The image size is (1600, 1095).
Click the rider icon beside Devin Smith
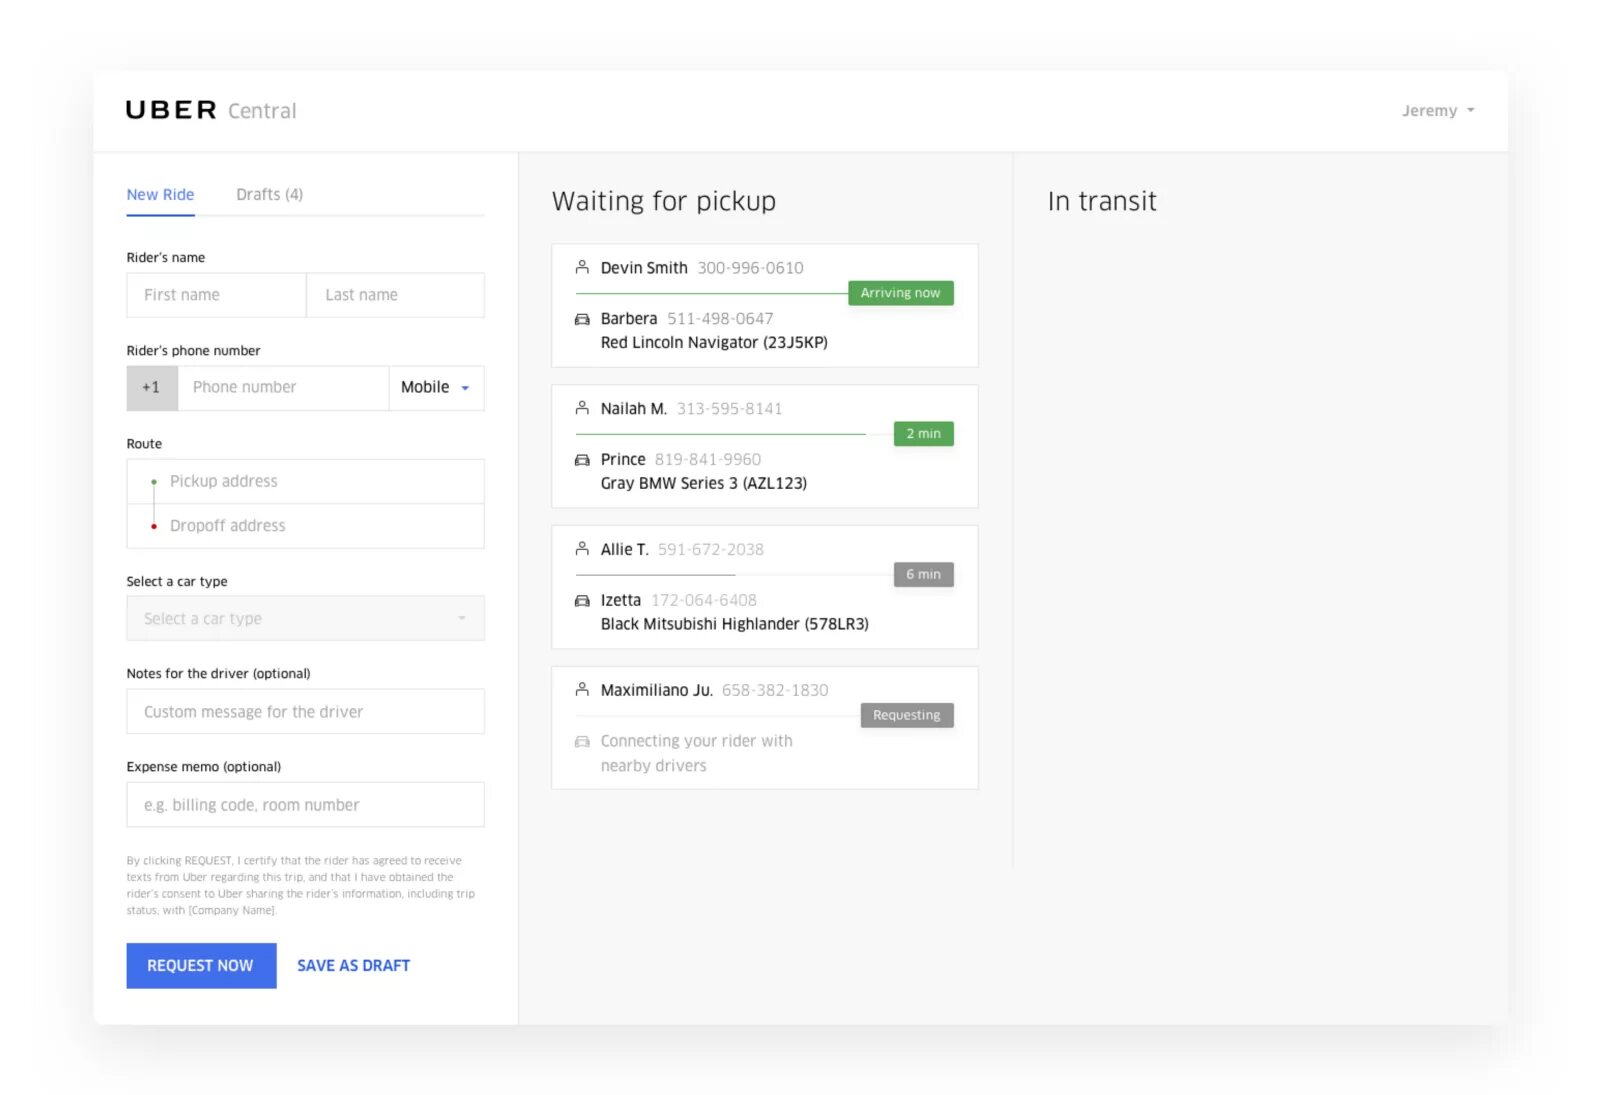[582, 267]
